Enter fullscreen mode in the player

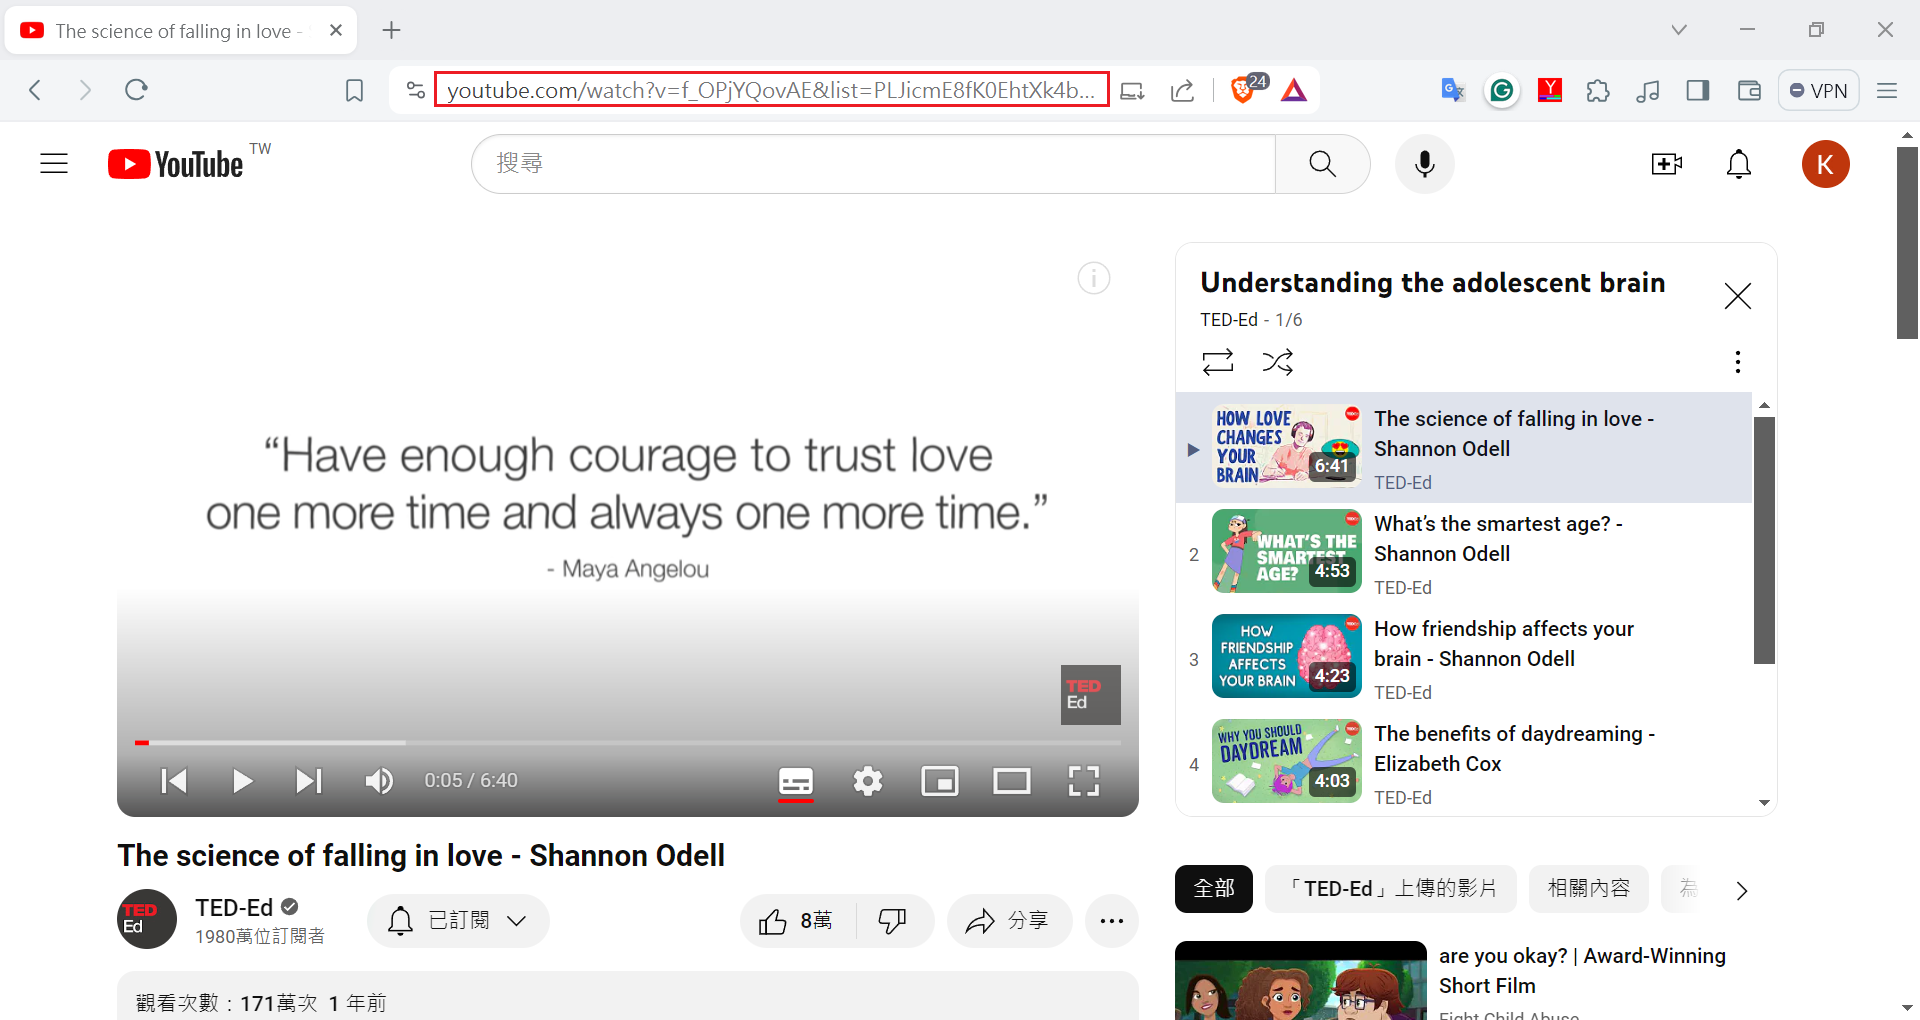(1083, 781)
